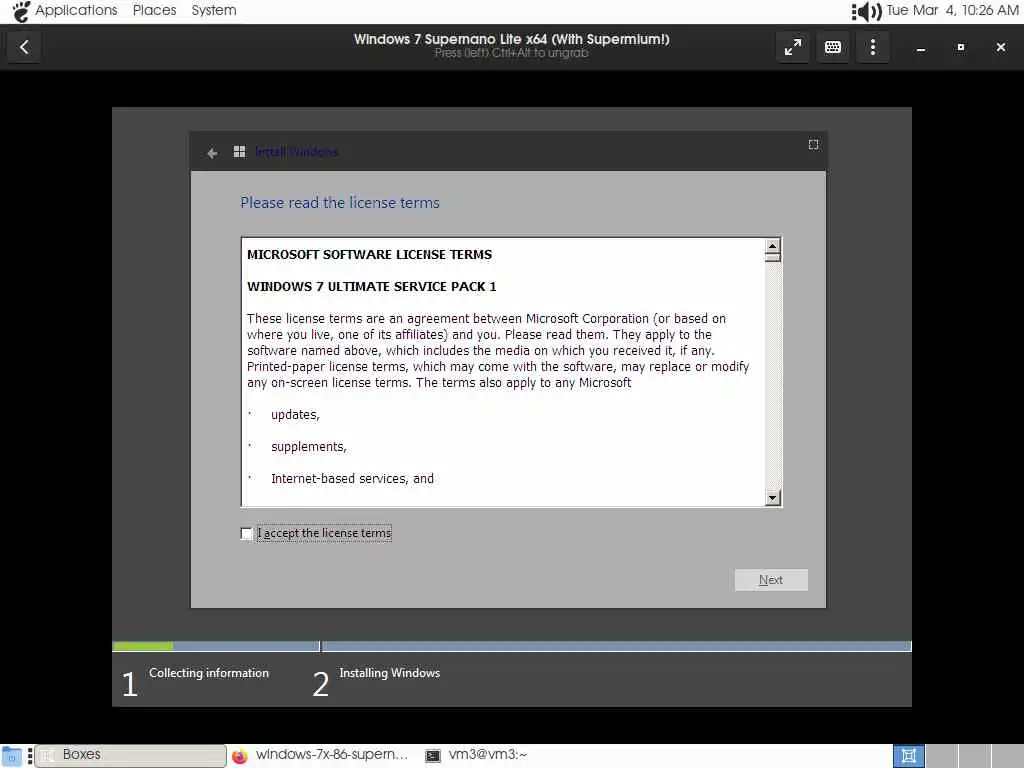Click the Firefox icon in taskbar
This screenshot has height=768, width=1024.
point(240,756)
